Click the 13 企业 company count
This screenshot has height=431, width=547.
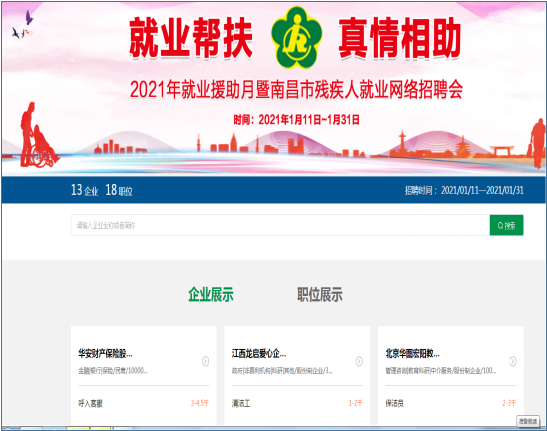(x=84, y=190)
